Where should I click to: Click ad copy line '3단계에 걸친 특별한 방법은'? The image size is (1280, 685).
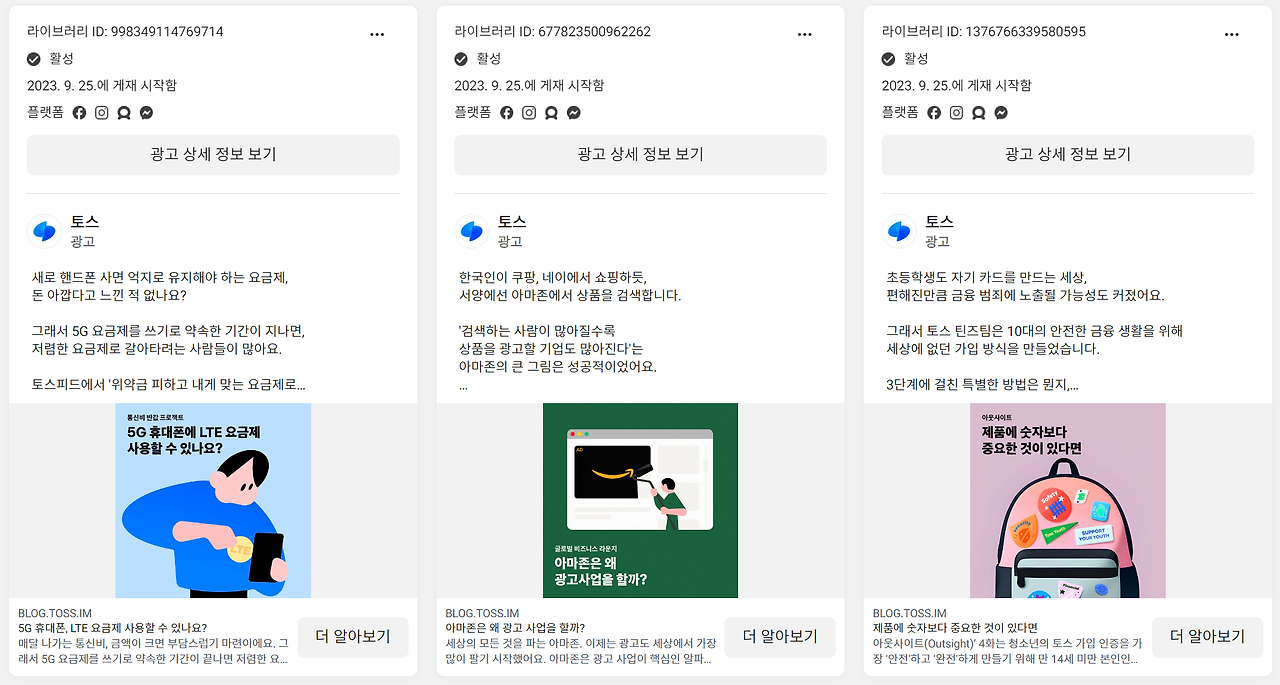982,384
